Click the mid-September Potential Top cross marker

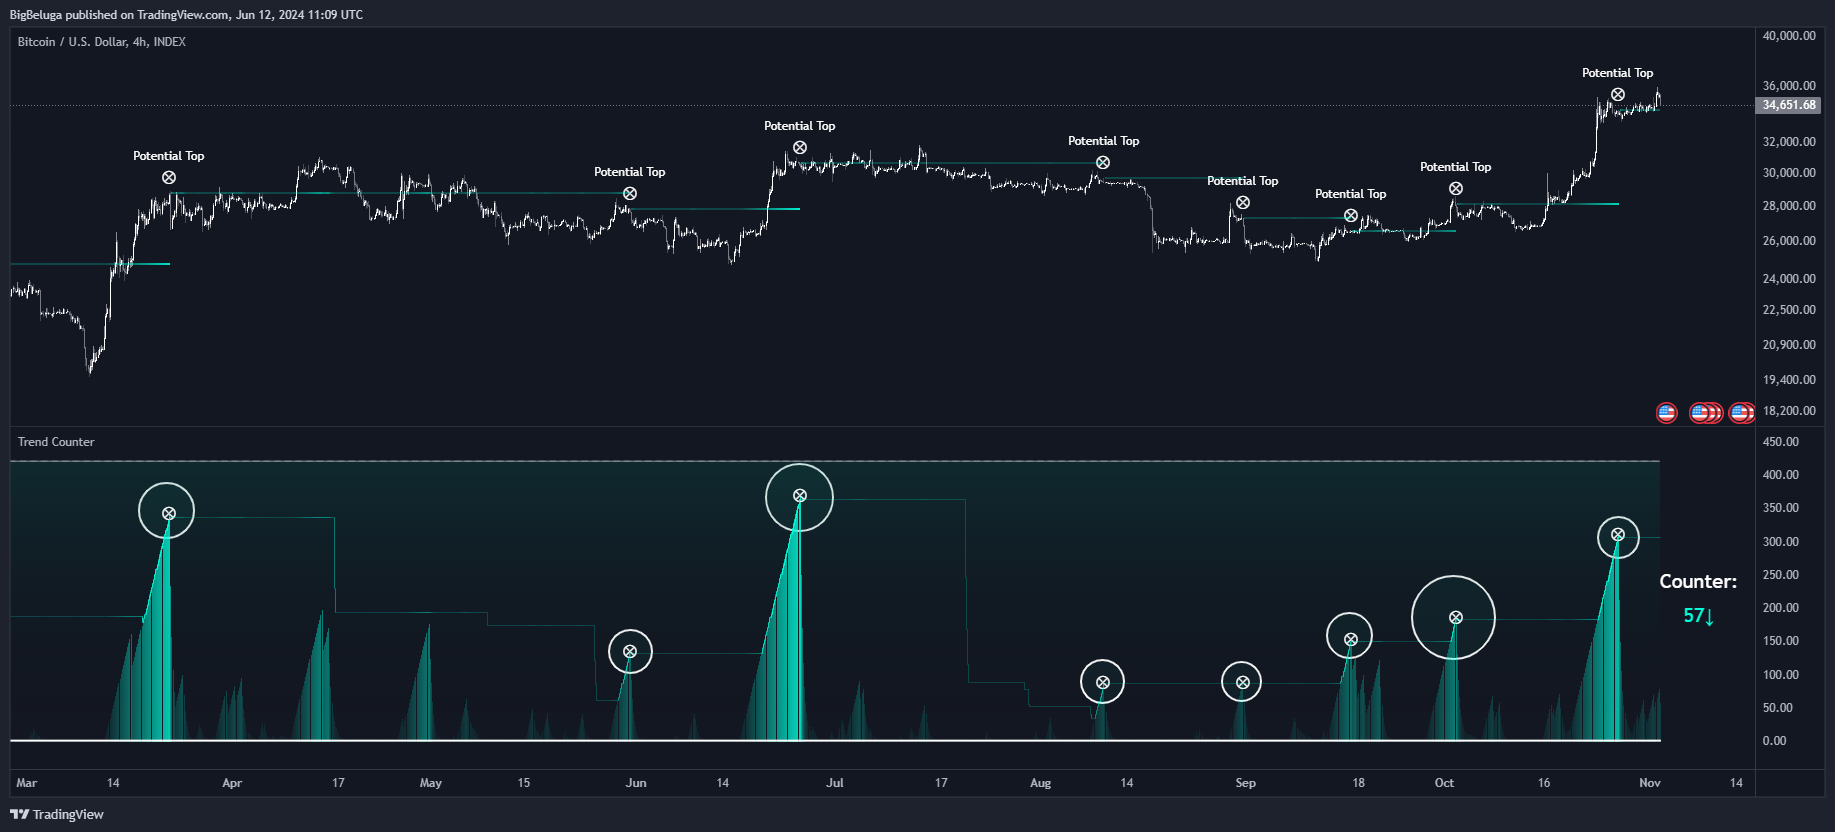[x=1351, y=216]
